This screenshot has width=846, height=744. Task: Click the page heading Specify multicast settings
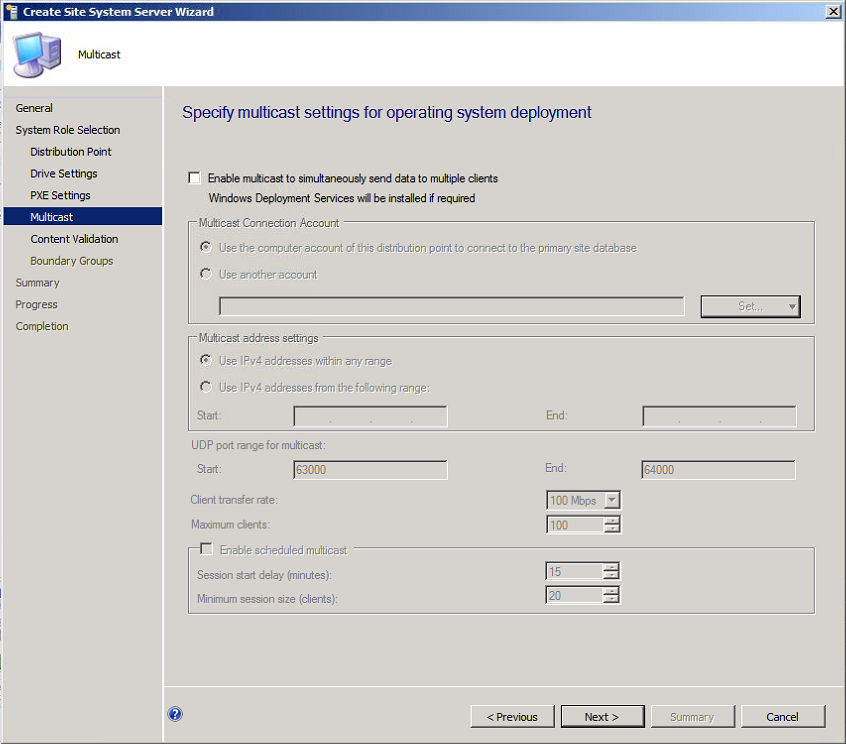pos(387,112)
